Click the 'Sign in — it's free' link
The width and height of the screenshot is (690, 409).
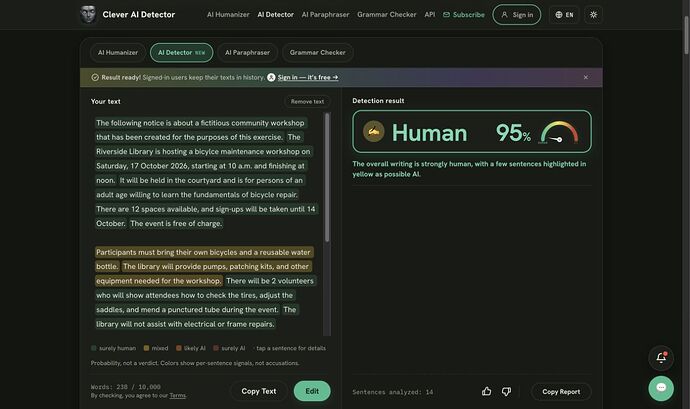[x=308, y=77]
